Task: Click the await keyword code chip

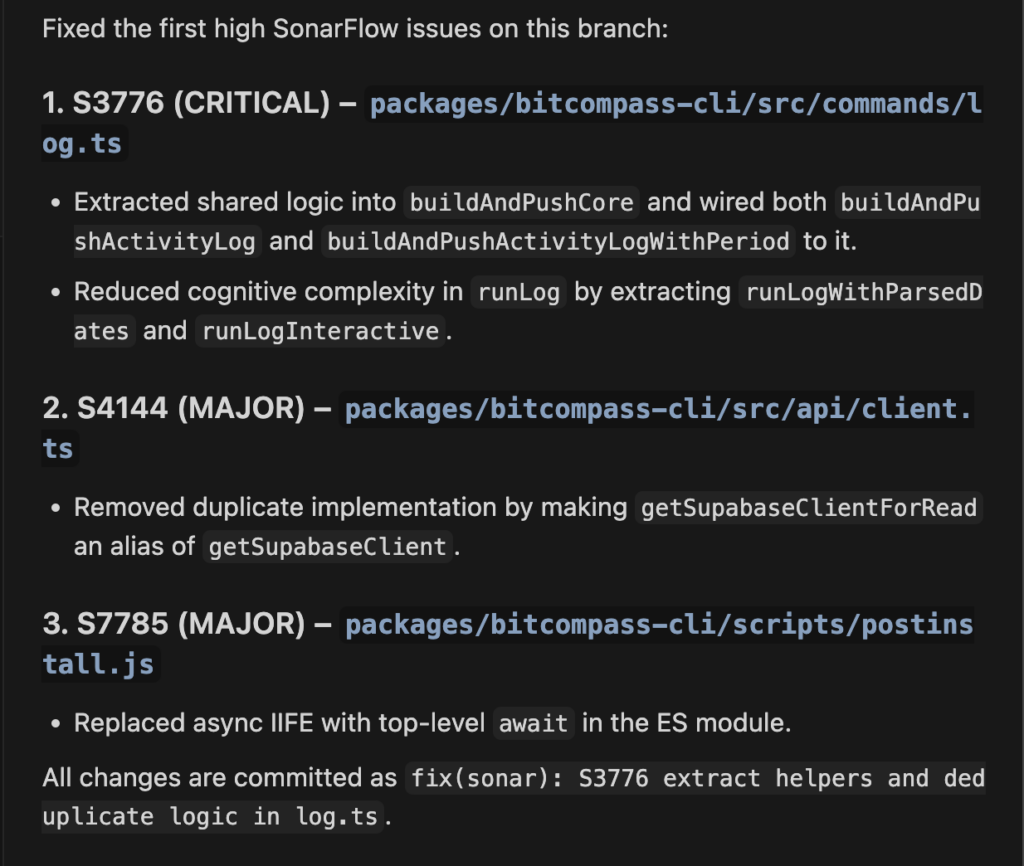Action: coord(532,724)
